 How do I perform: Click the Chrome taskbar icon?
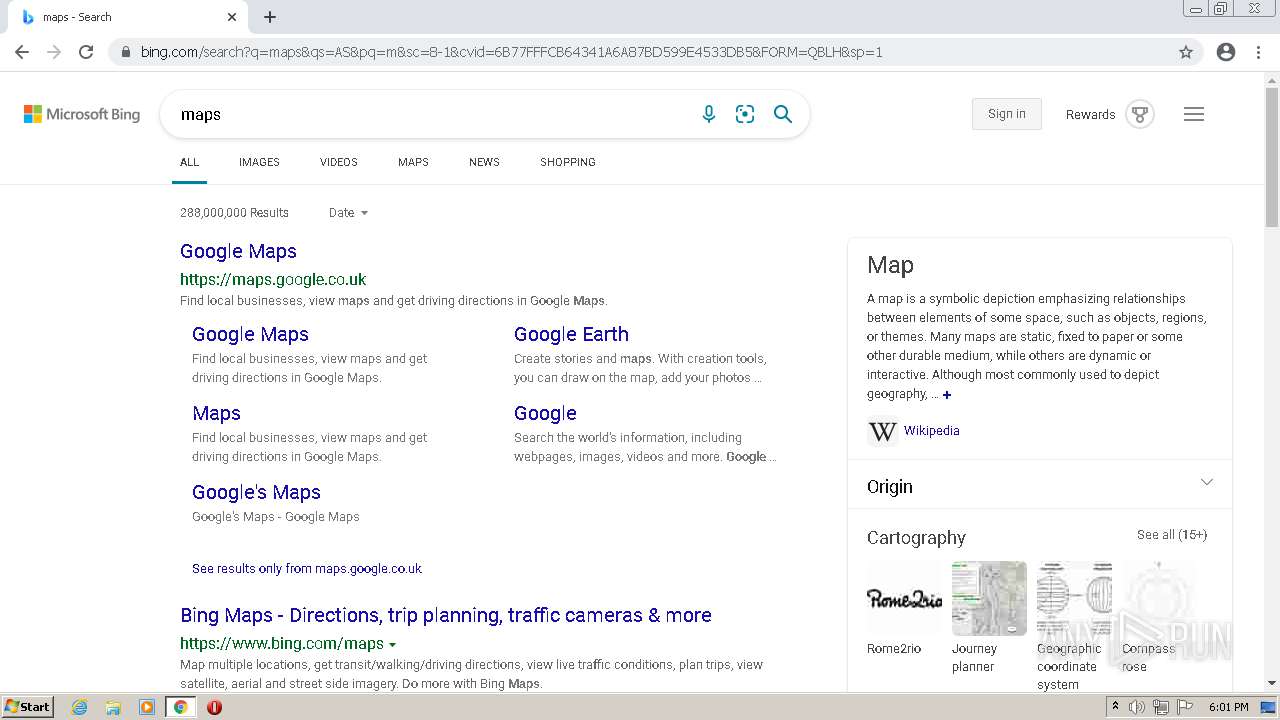pos(180,707)
